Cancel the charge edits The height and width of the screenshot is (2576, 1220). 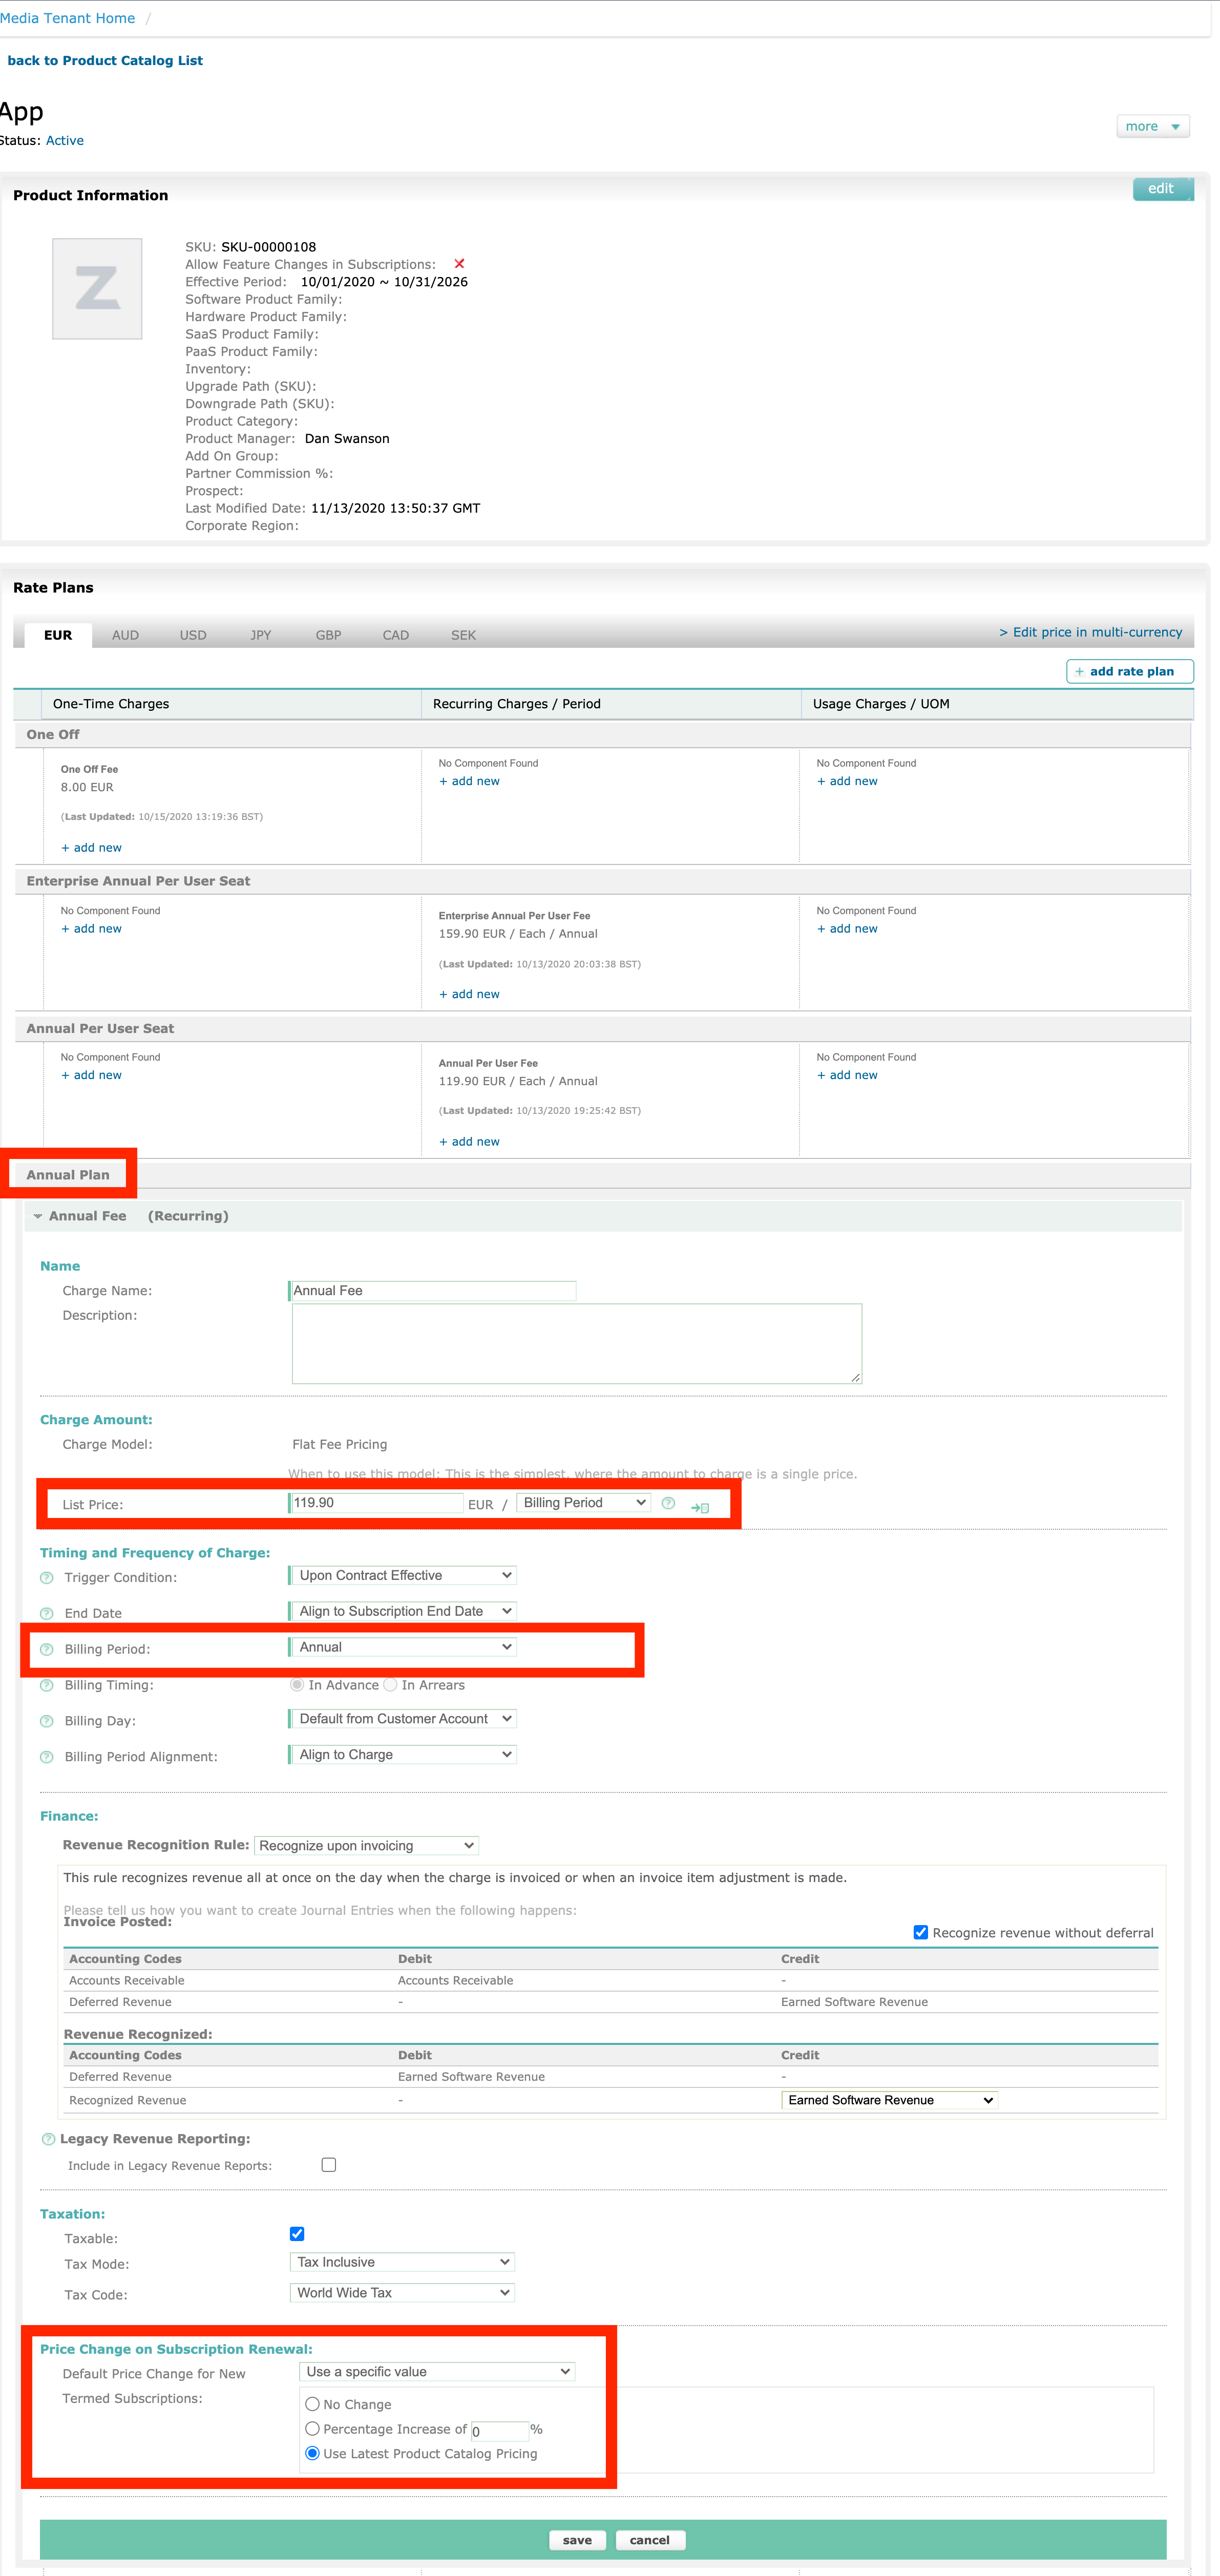tap(650, 2540)
